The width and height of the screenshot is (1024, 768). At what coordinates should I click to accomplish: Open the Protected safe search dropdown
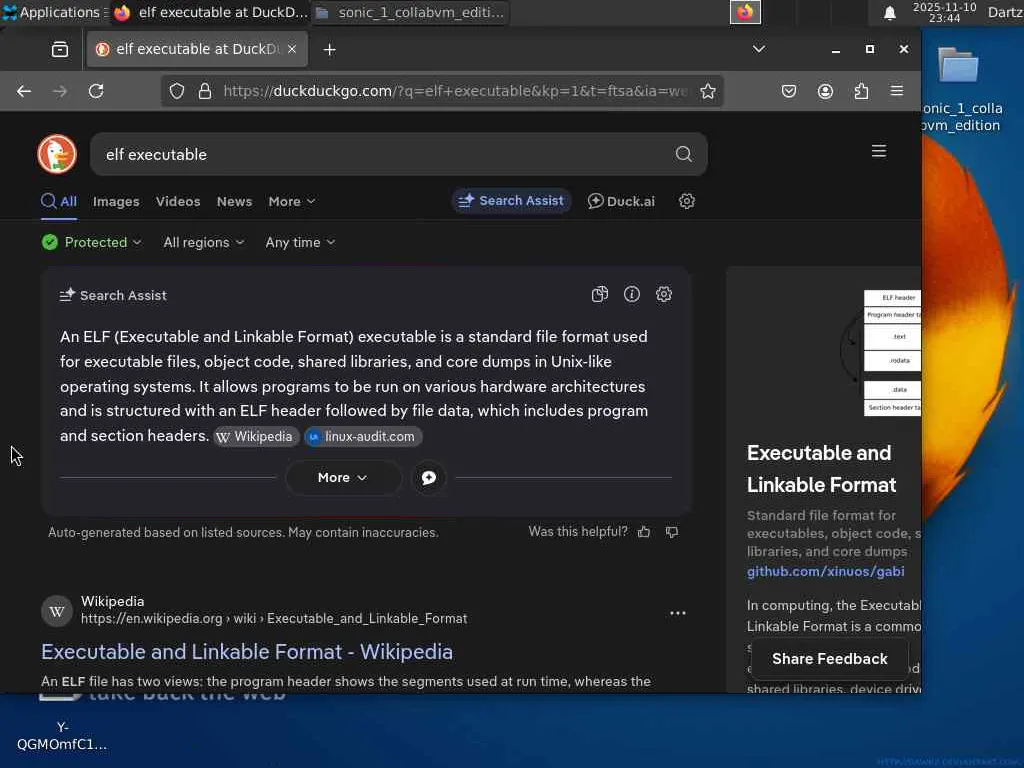pos(91,242)
